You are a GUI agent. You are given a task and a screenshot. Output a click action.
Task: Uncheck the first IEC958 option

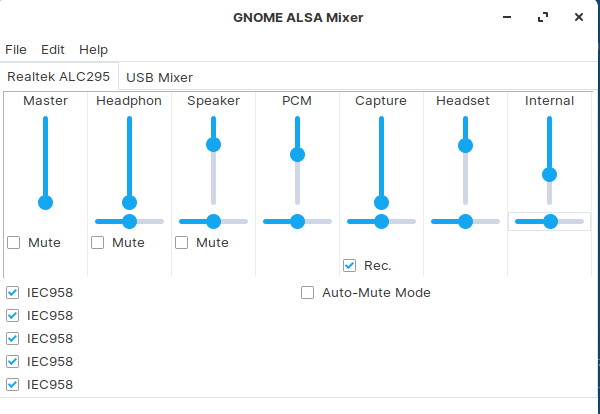13,293
